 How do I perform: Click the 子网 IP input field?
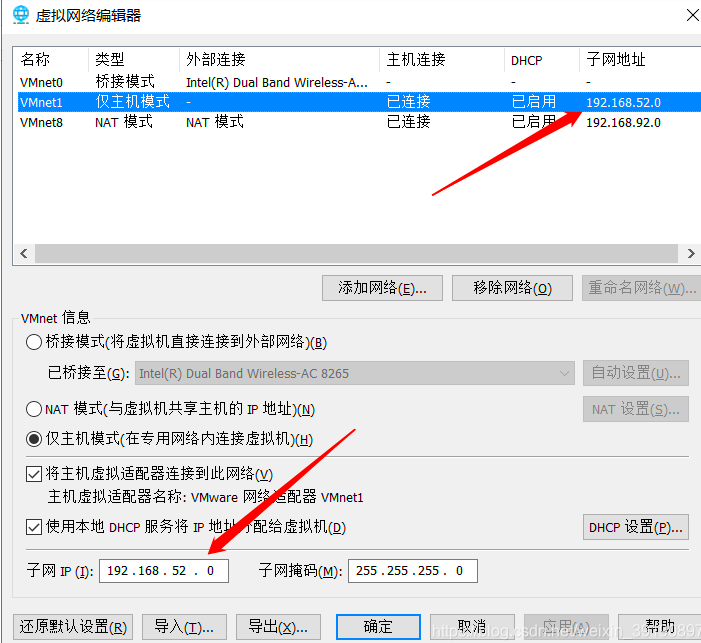click(x=164, y=571)
